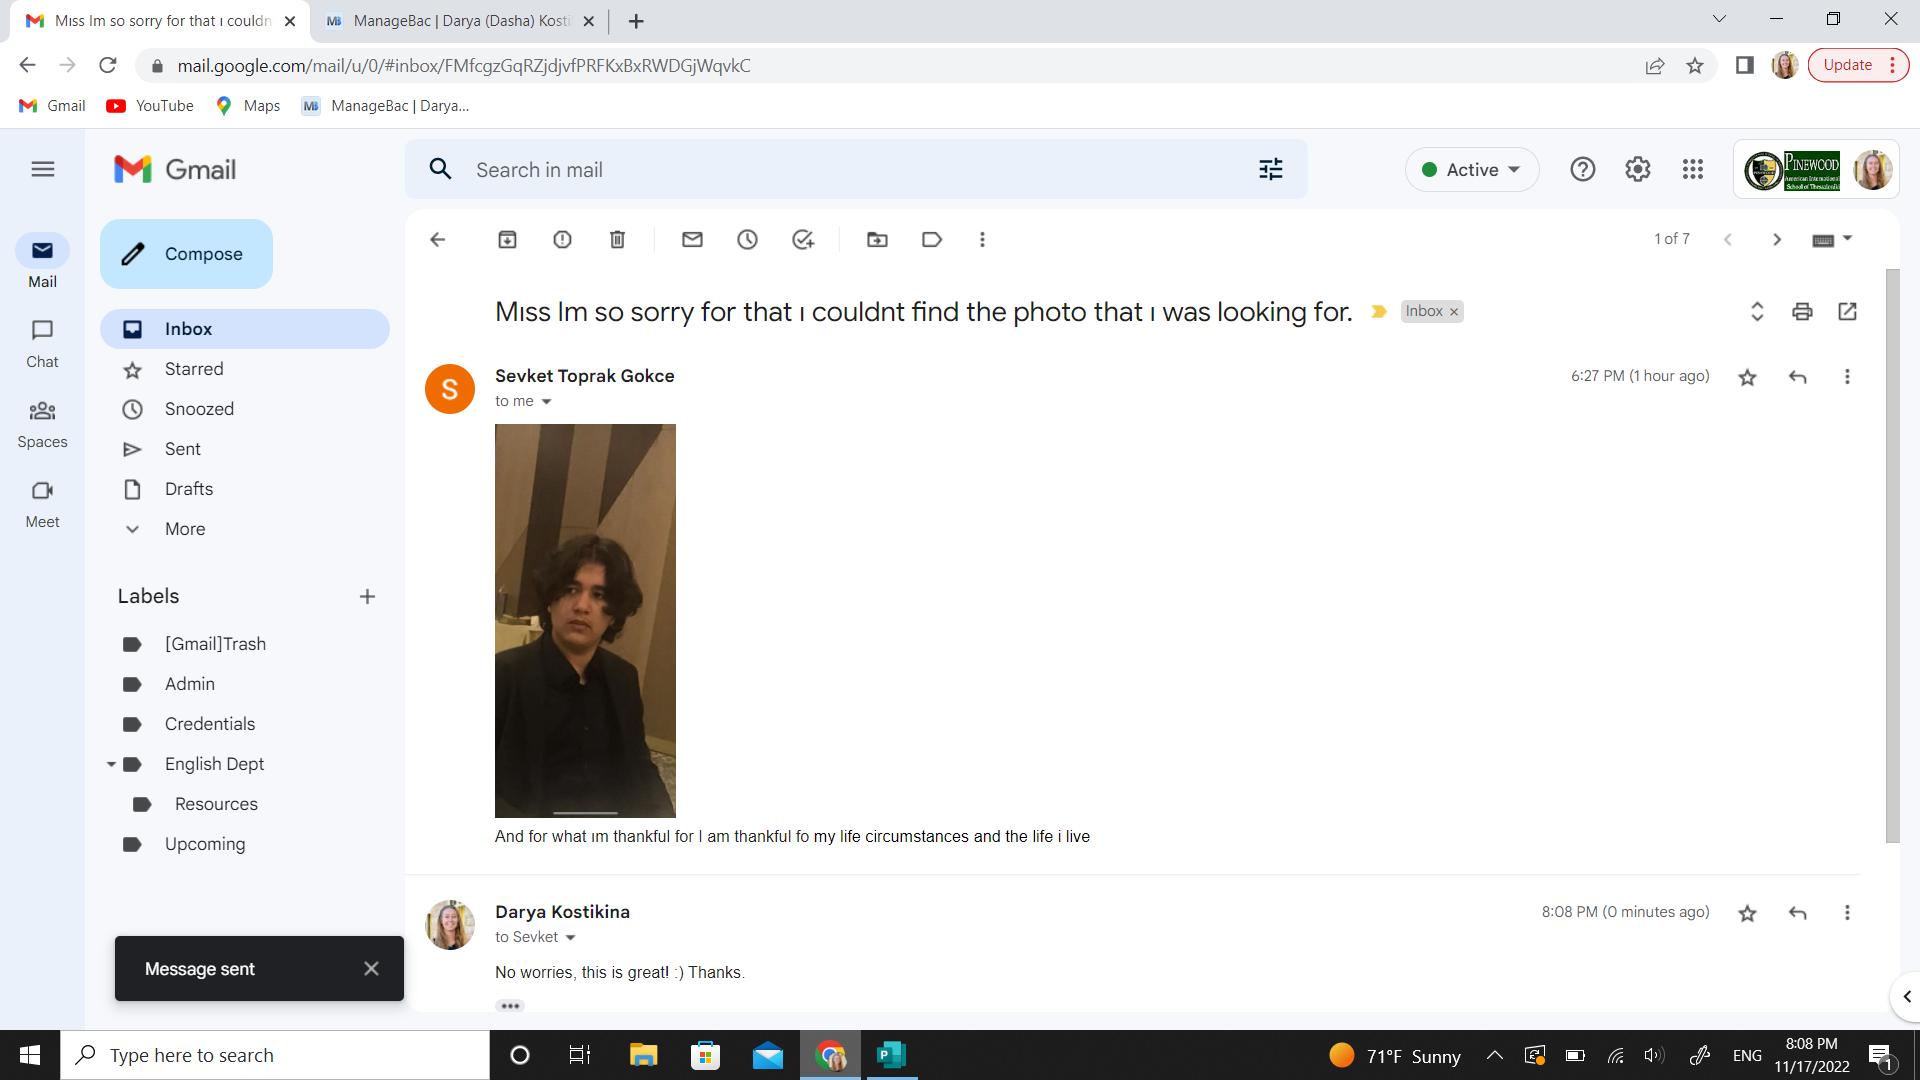Open the Sent folder
The width and height of the screenshot is (1920, 1080).
pos(183,449)
